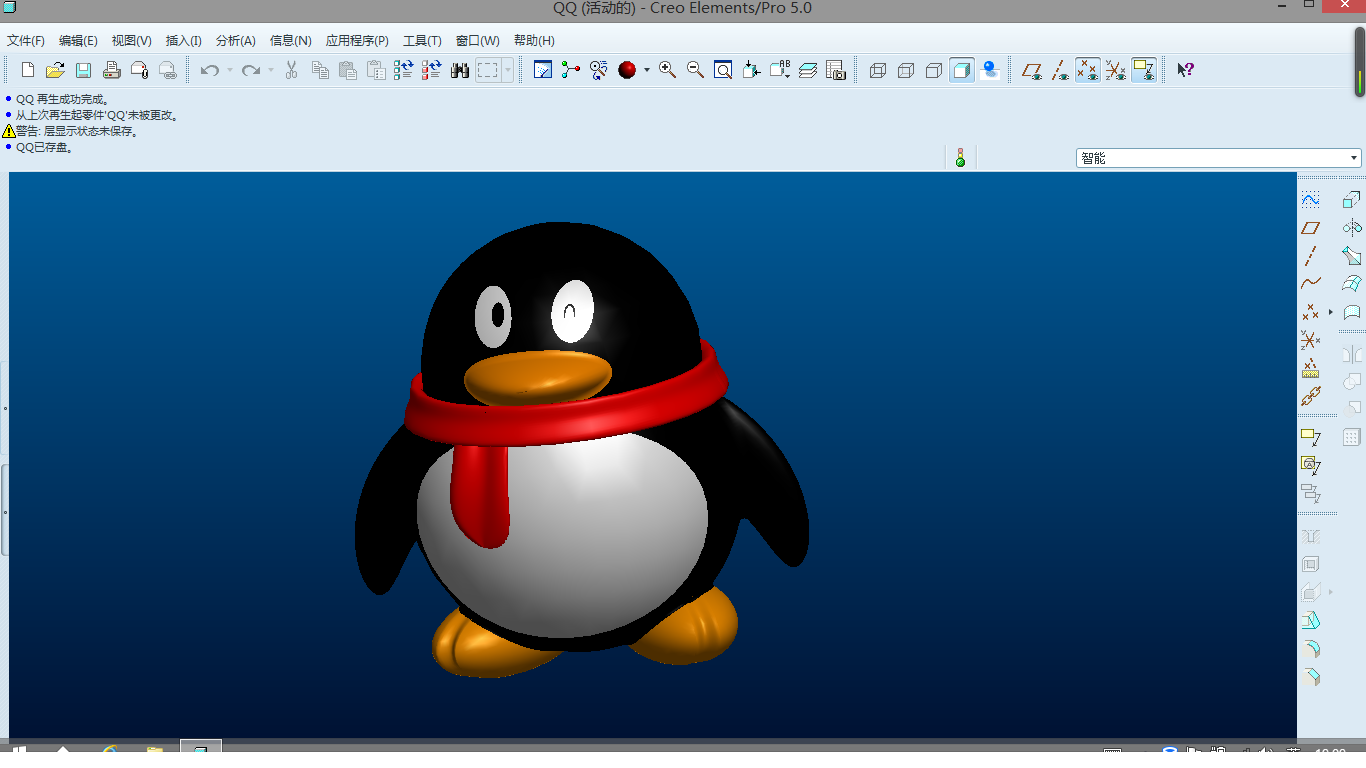
Task: Select the Revolve tool
Action: tap(1352, 228)
